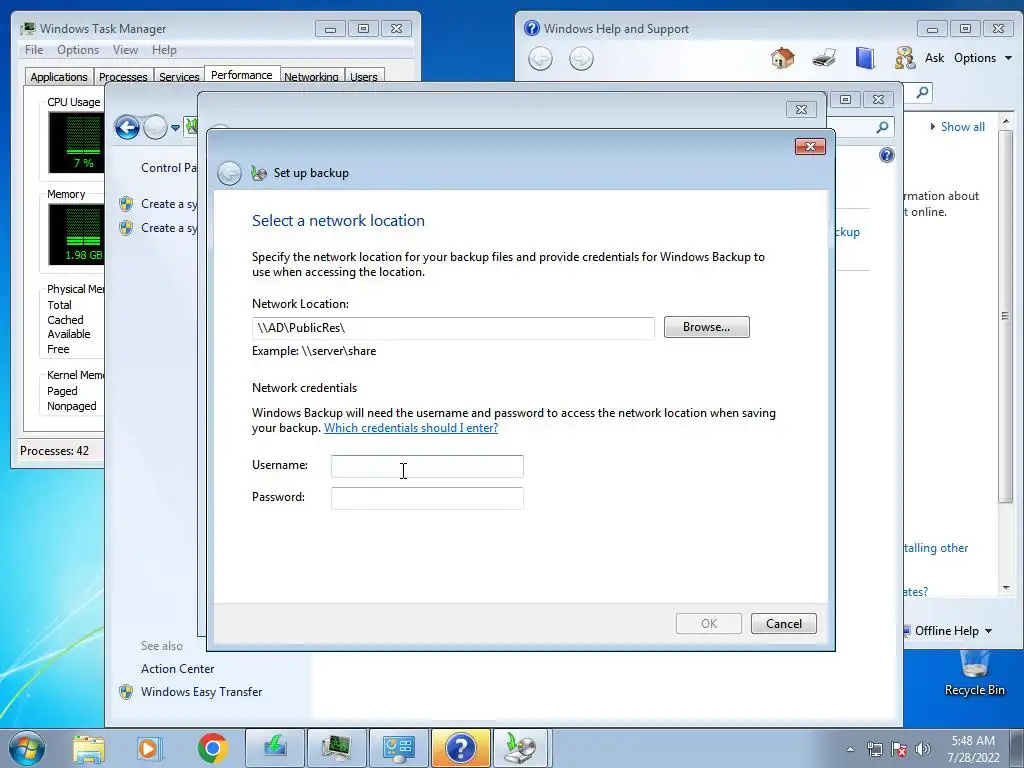Click the Password input field
Screen dimensions: 1024x768
click(x=427, y=498)
